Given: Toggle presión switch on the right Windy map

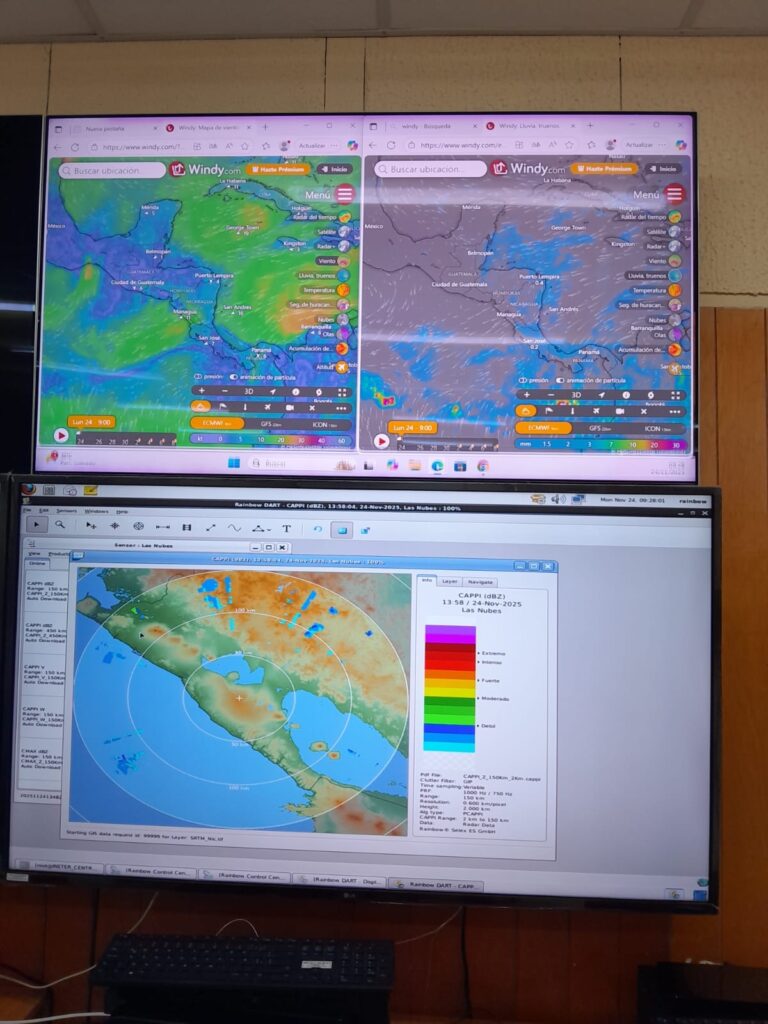Looking at the screenshot, I should click(523, 381).
